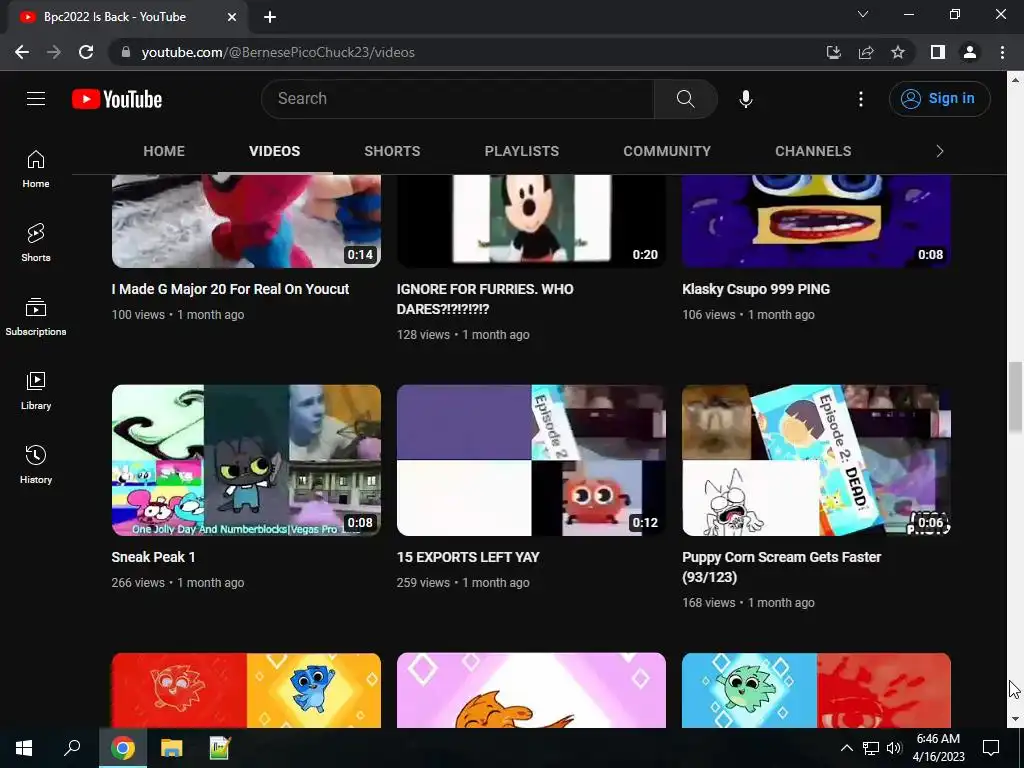Image resolution: width=1024 pixels, height=768 pixels.
Task: Open Chrome profile icon
Action: 970,52
